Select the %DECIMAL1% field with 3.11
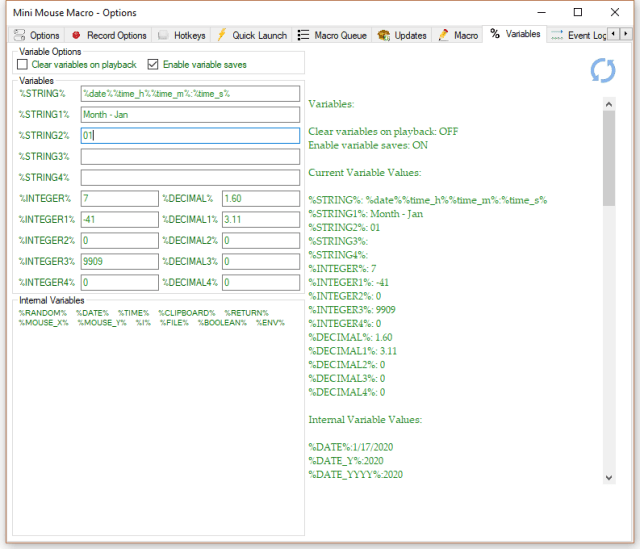 coord(260,220)
